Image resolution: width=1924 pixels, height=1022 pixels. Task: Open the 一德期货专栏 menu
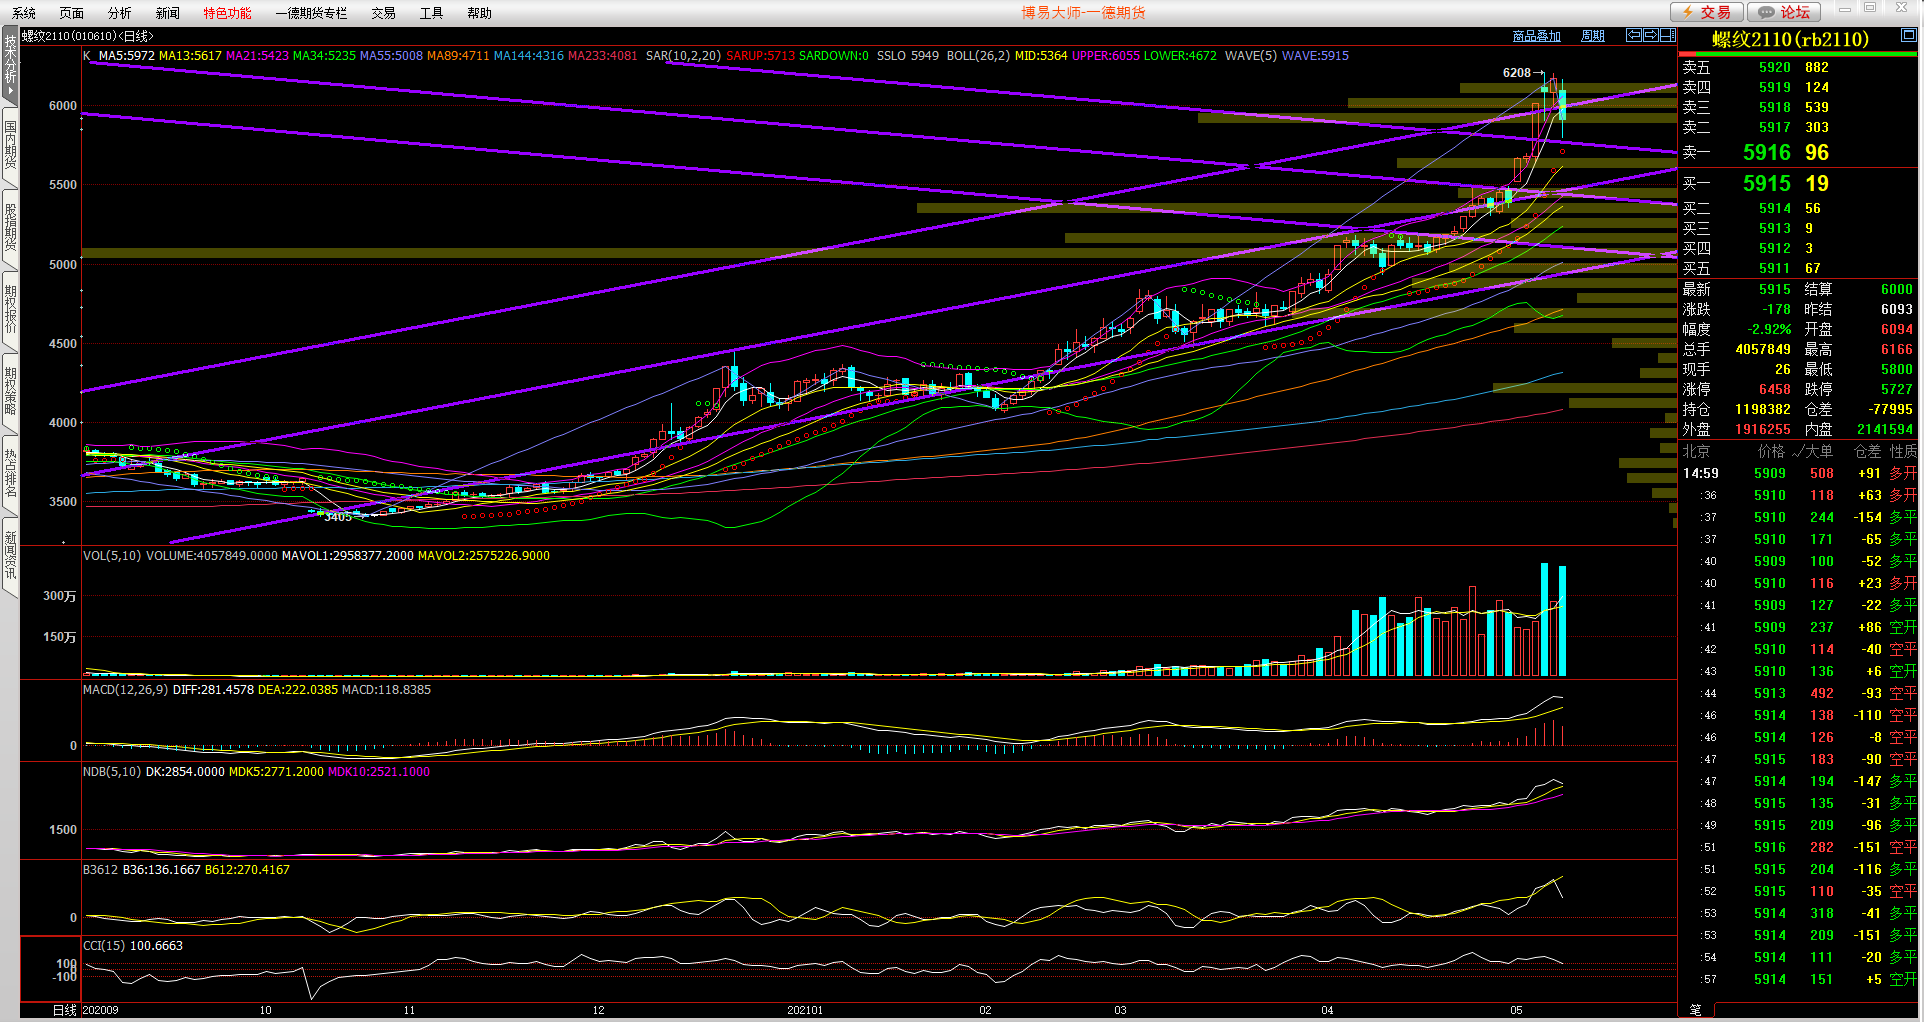point(312,13)
